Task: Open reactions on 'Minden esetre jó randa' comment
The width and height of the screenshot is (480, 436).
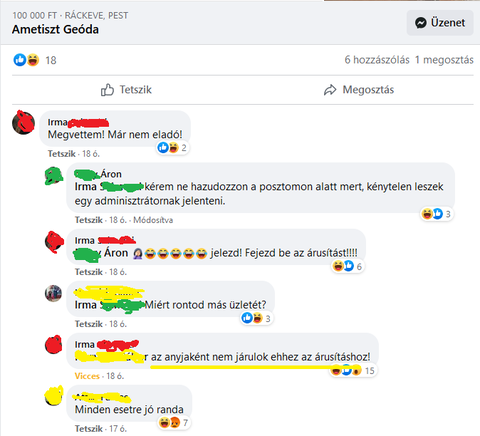Action: coord(174,423)
